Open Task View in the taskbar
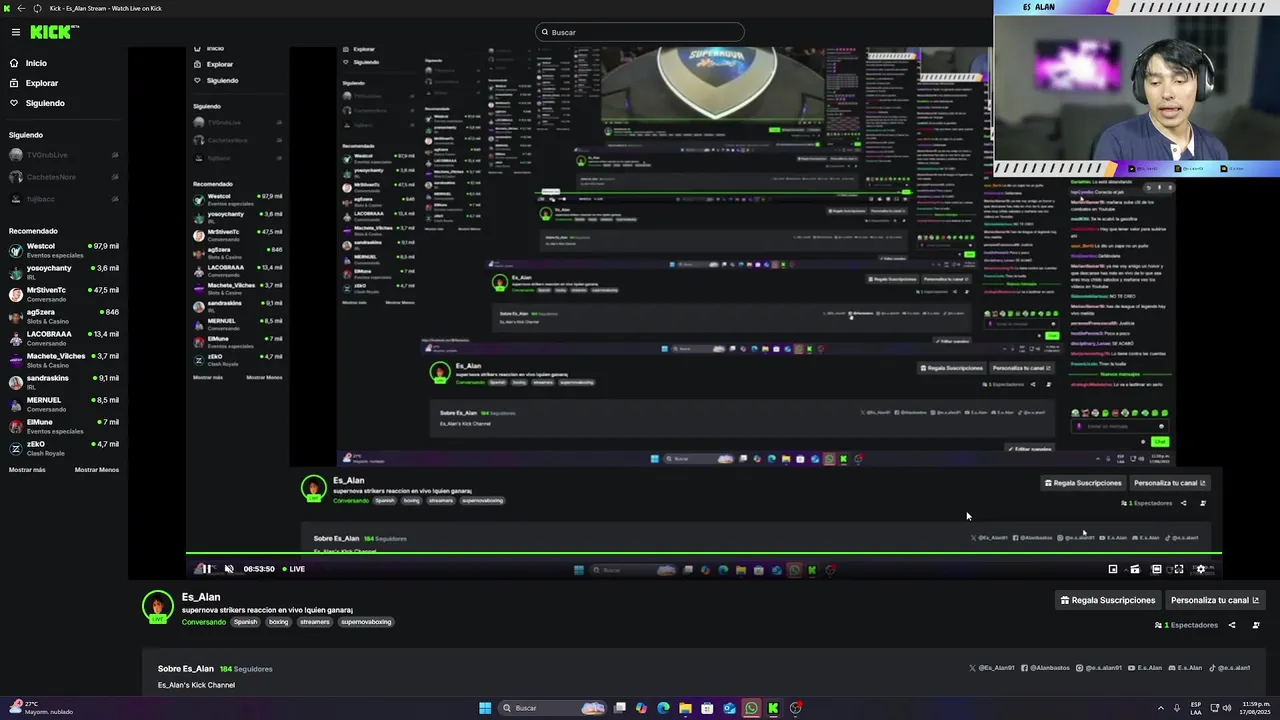The width and height of the screenshot is (1280, 720). coord(620,708)
